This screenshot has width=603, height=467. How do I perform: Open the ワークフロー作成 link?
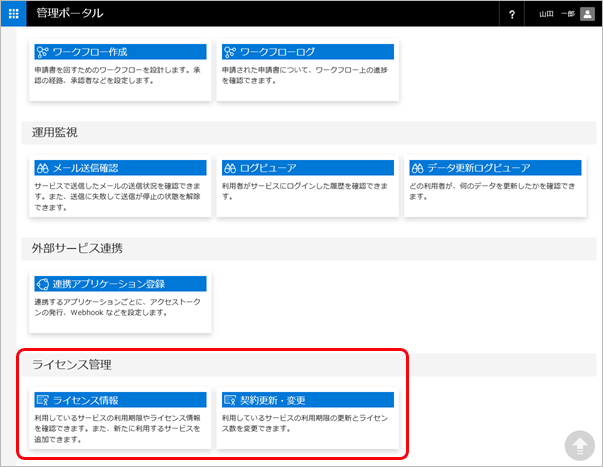click(90, 52)
